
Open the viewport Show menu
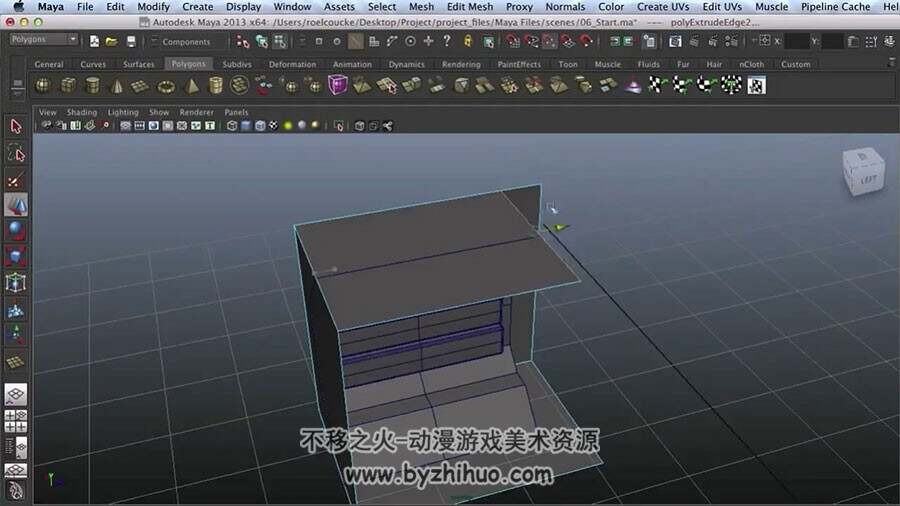point(159,112)
